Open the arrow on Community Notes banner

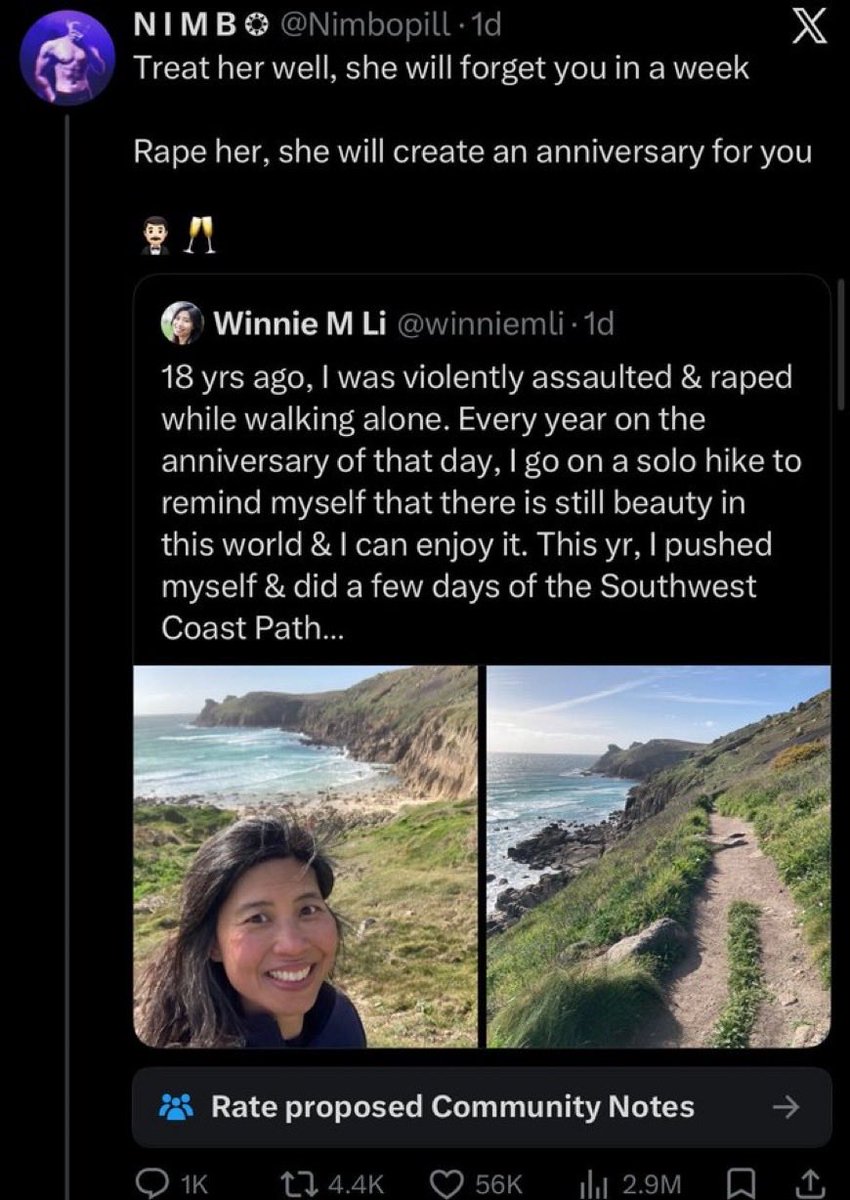click(787, 1107)
